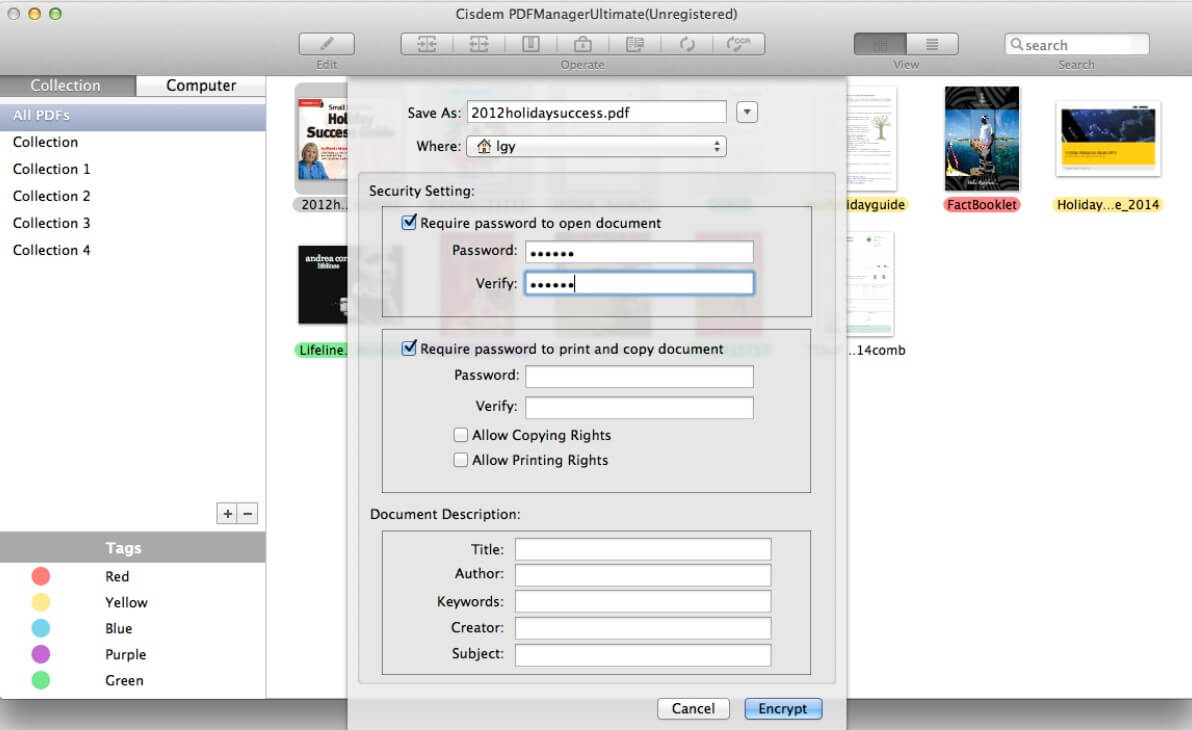This screenshot has width=1192, height=730.
Task: Click the Convert pages icon
Action: (x=636, y=43)
